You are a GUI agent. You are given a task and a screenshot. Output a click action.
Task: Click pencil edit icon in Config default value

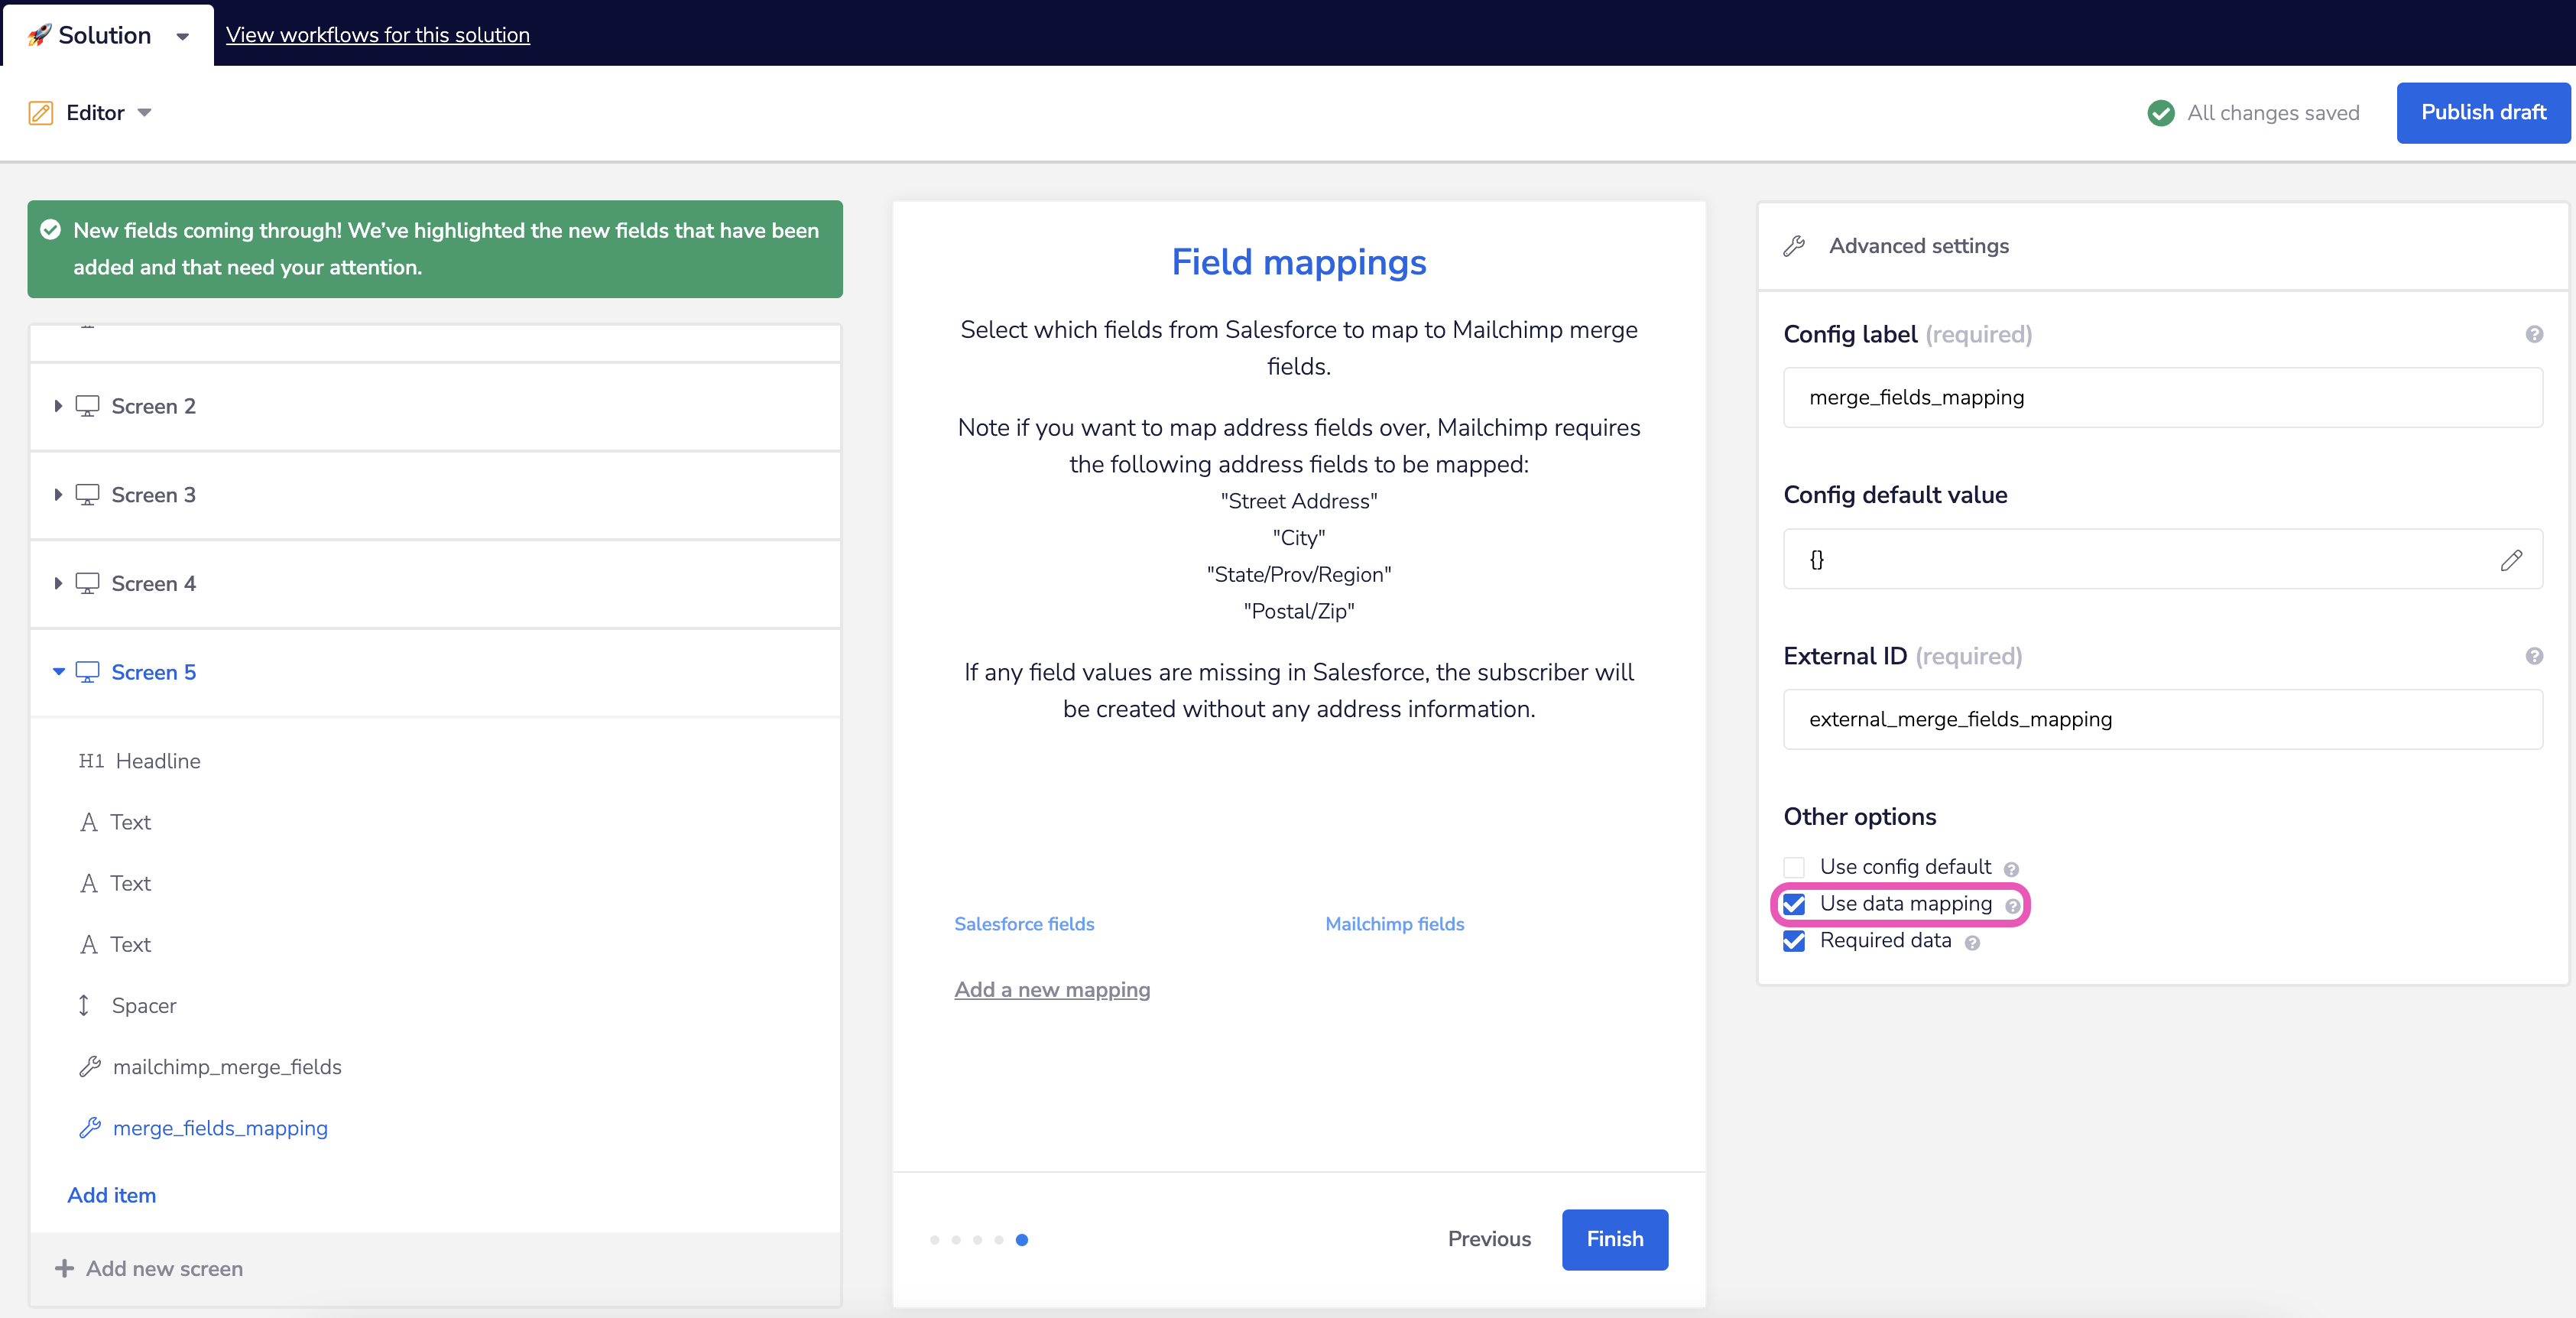point(2510,560)
